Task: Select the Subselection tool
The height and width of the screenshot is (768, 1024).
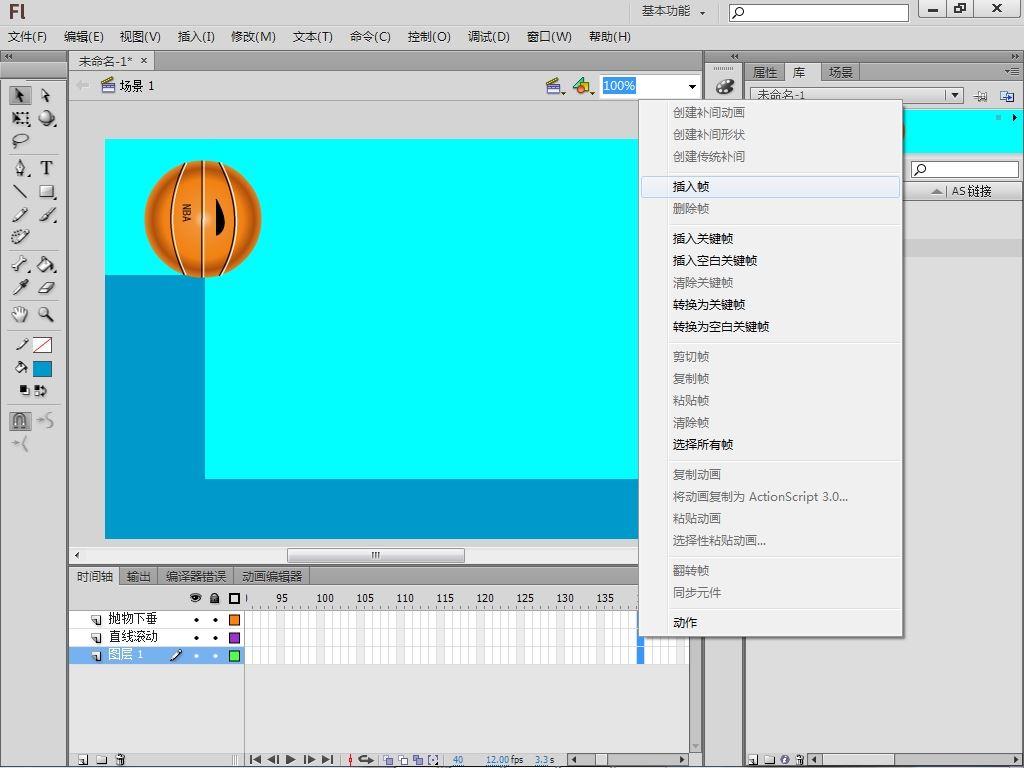Action: tap(46, 95)
